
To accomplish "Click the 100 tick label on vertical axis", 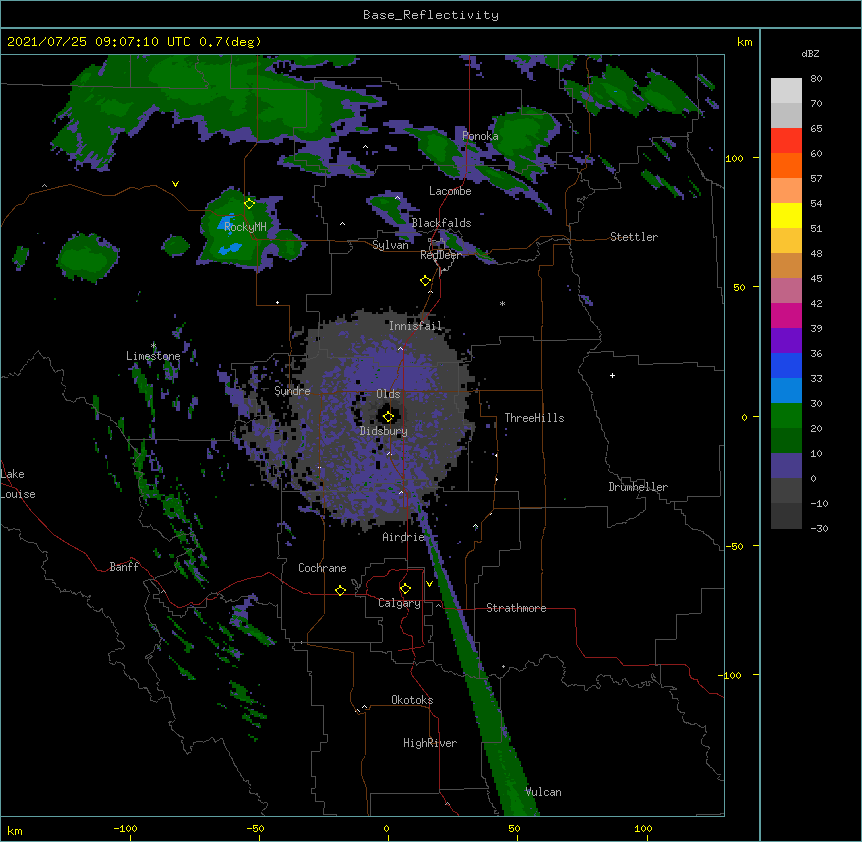I will (x=734, y=158).
